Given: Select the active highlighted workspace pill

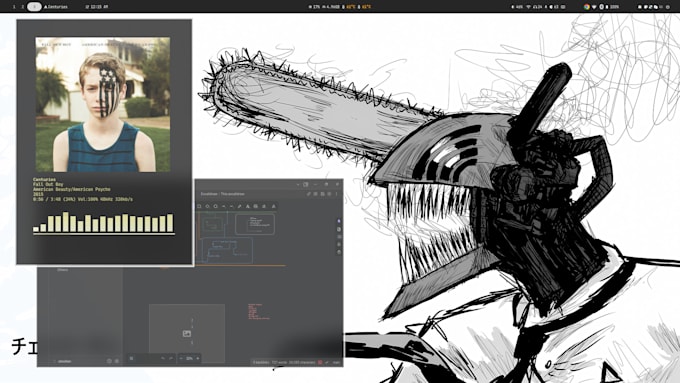Looking at the screenshot, I should click(x=34, y=7).
